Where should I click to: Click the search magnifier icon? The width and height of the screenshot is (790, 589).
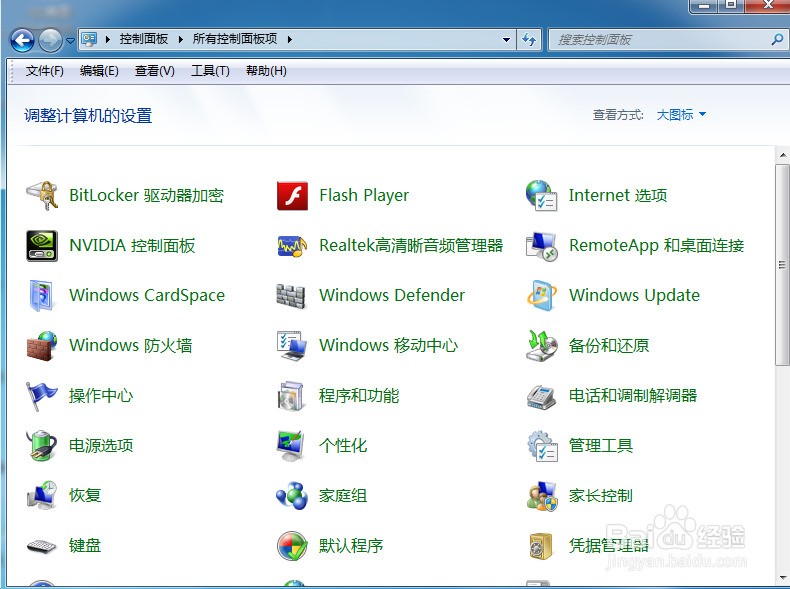pyautogui.click(x=777, y=39)
